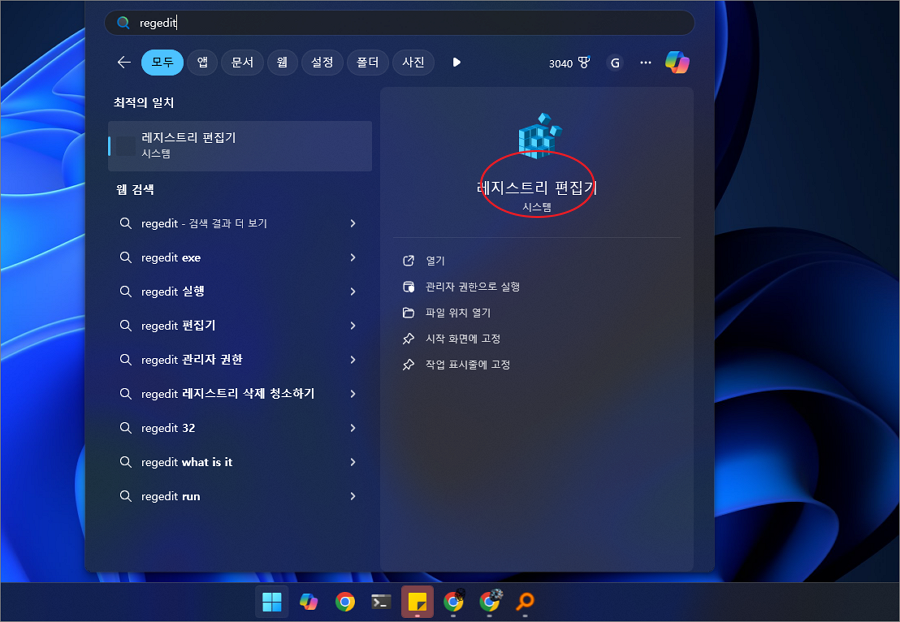Click the magnifier beside 'regedit run'
This screenshot has height=622, width=900.
pos(125,496)
